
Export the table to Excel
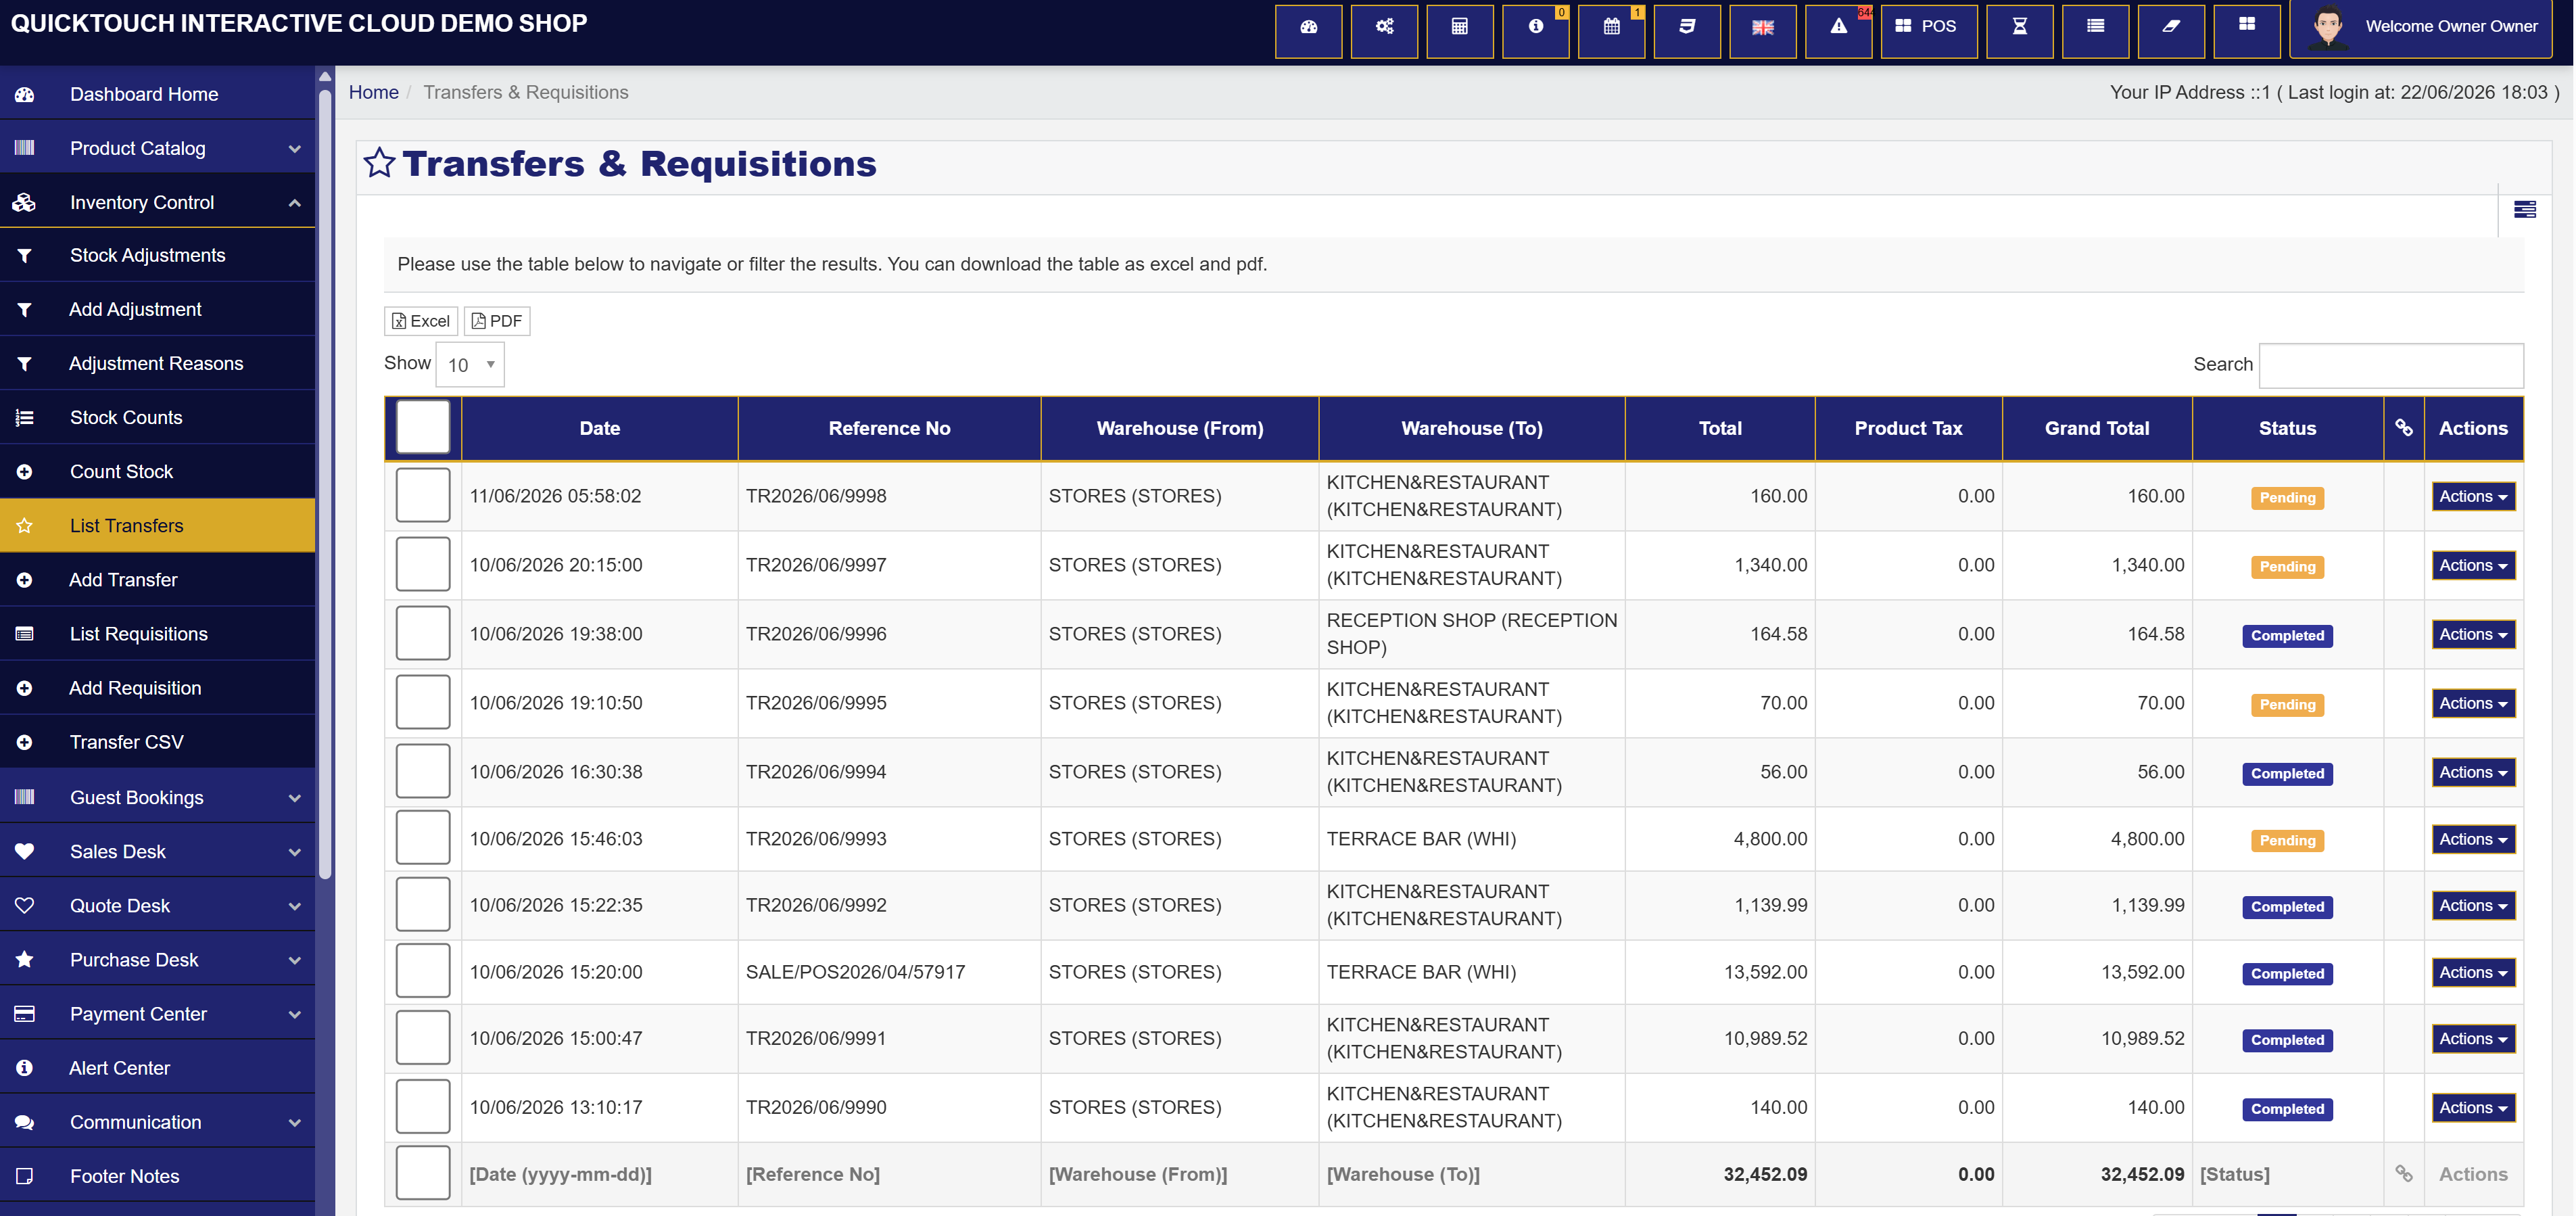(421, 320)
